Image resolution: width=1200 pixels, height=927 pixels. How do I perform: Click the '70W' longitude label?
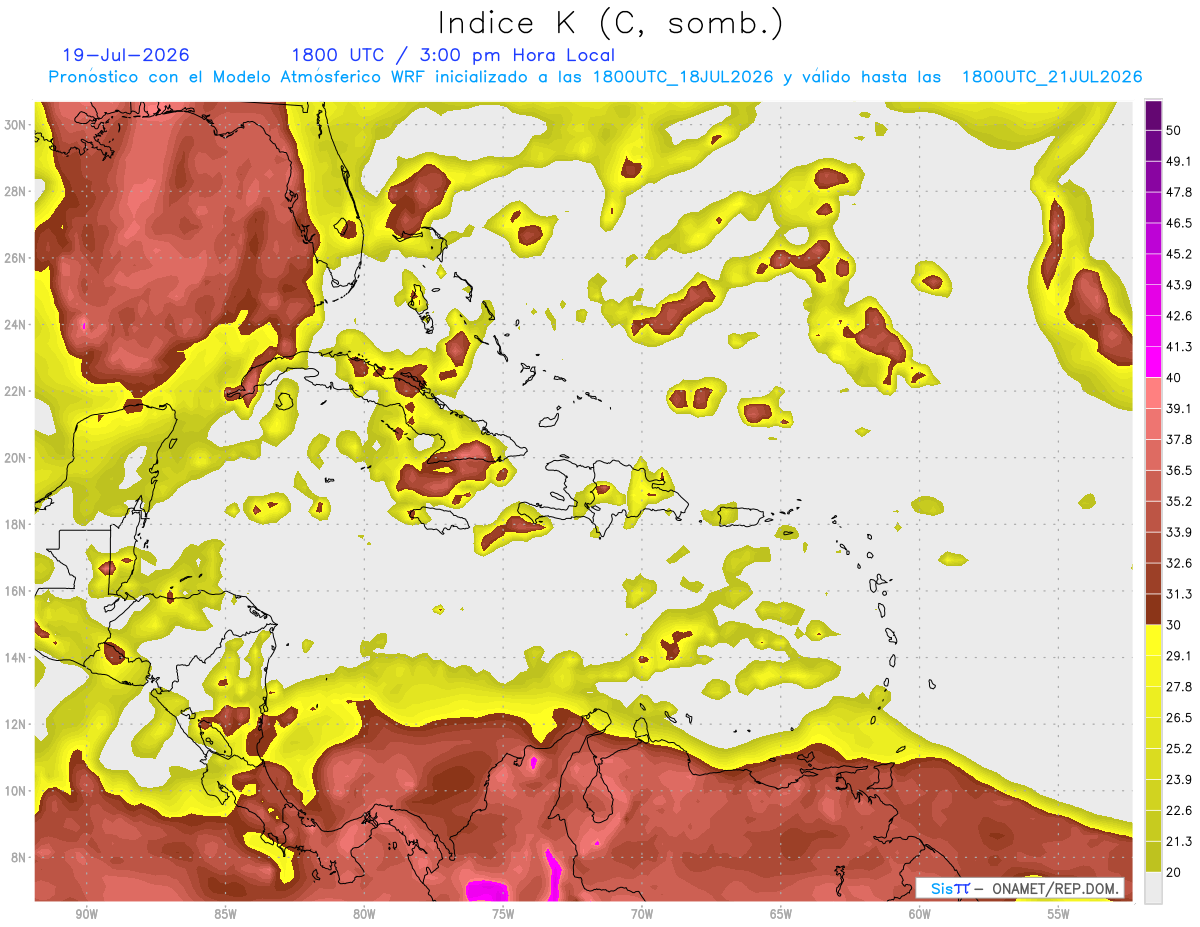coord(642,914)
